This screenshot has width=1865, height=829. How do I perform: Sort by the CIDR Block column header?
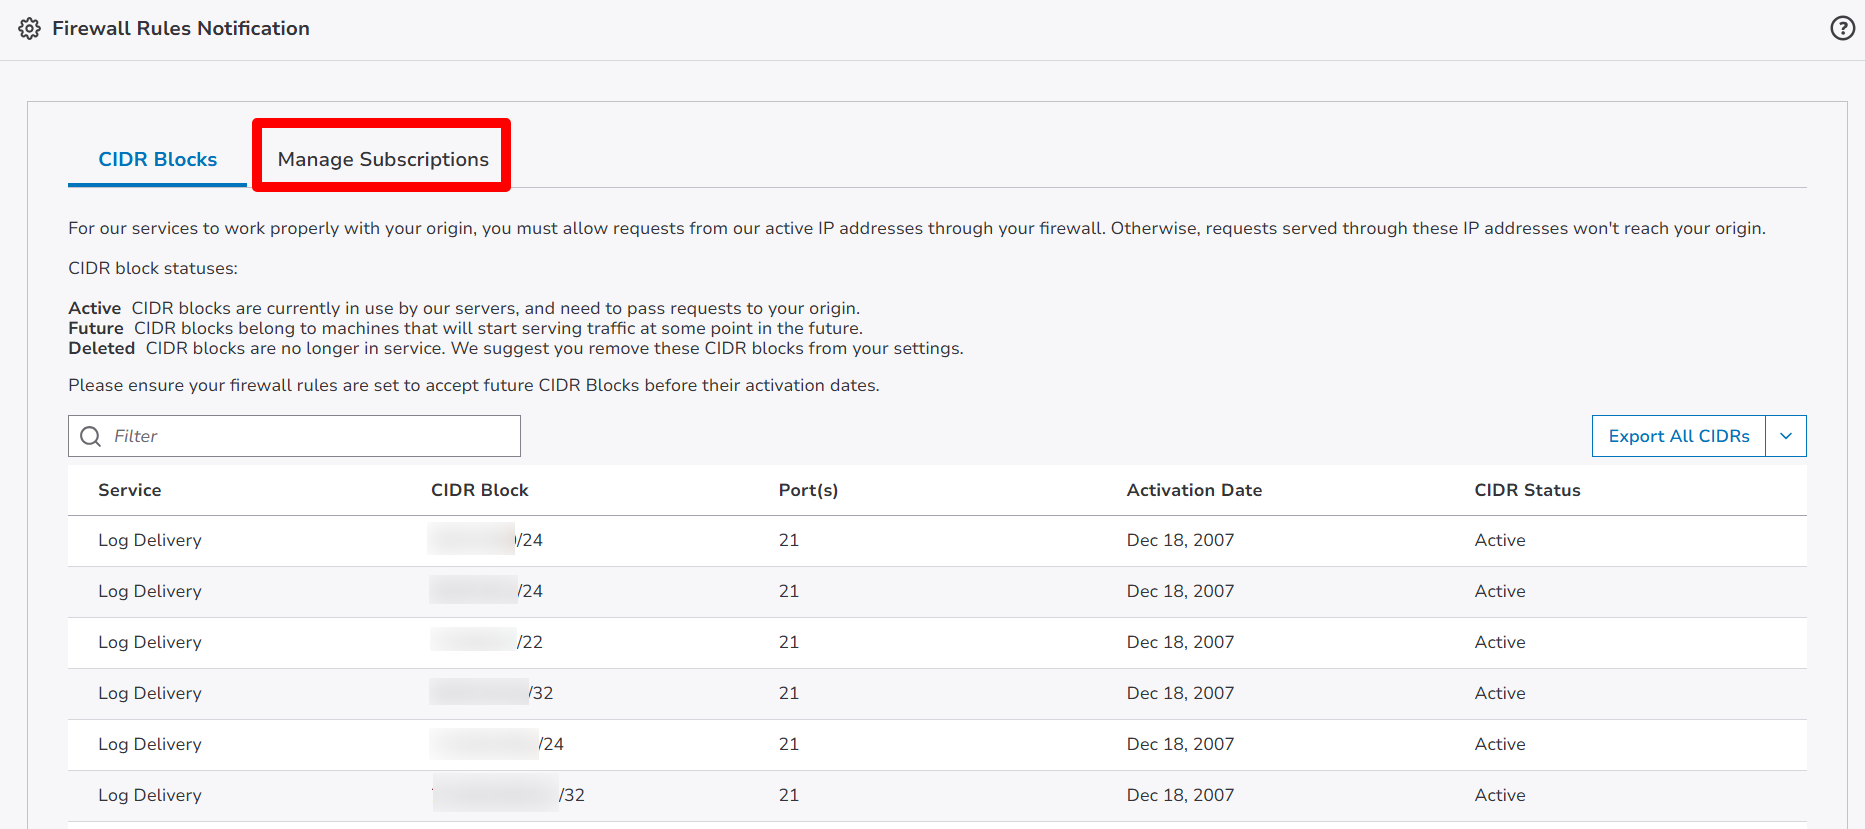click(479, 490)
